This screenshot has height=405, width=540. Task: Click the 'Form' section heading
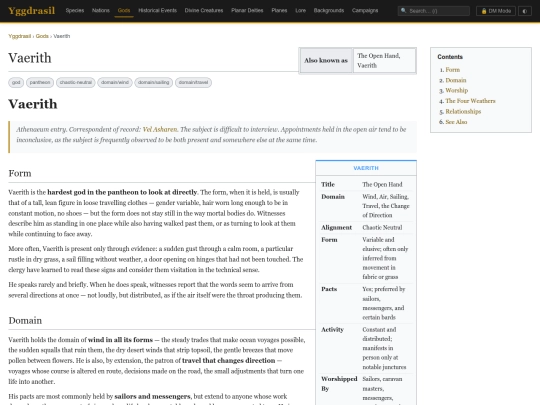coord(20,173)
